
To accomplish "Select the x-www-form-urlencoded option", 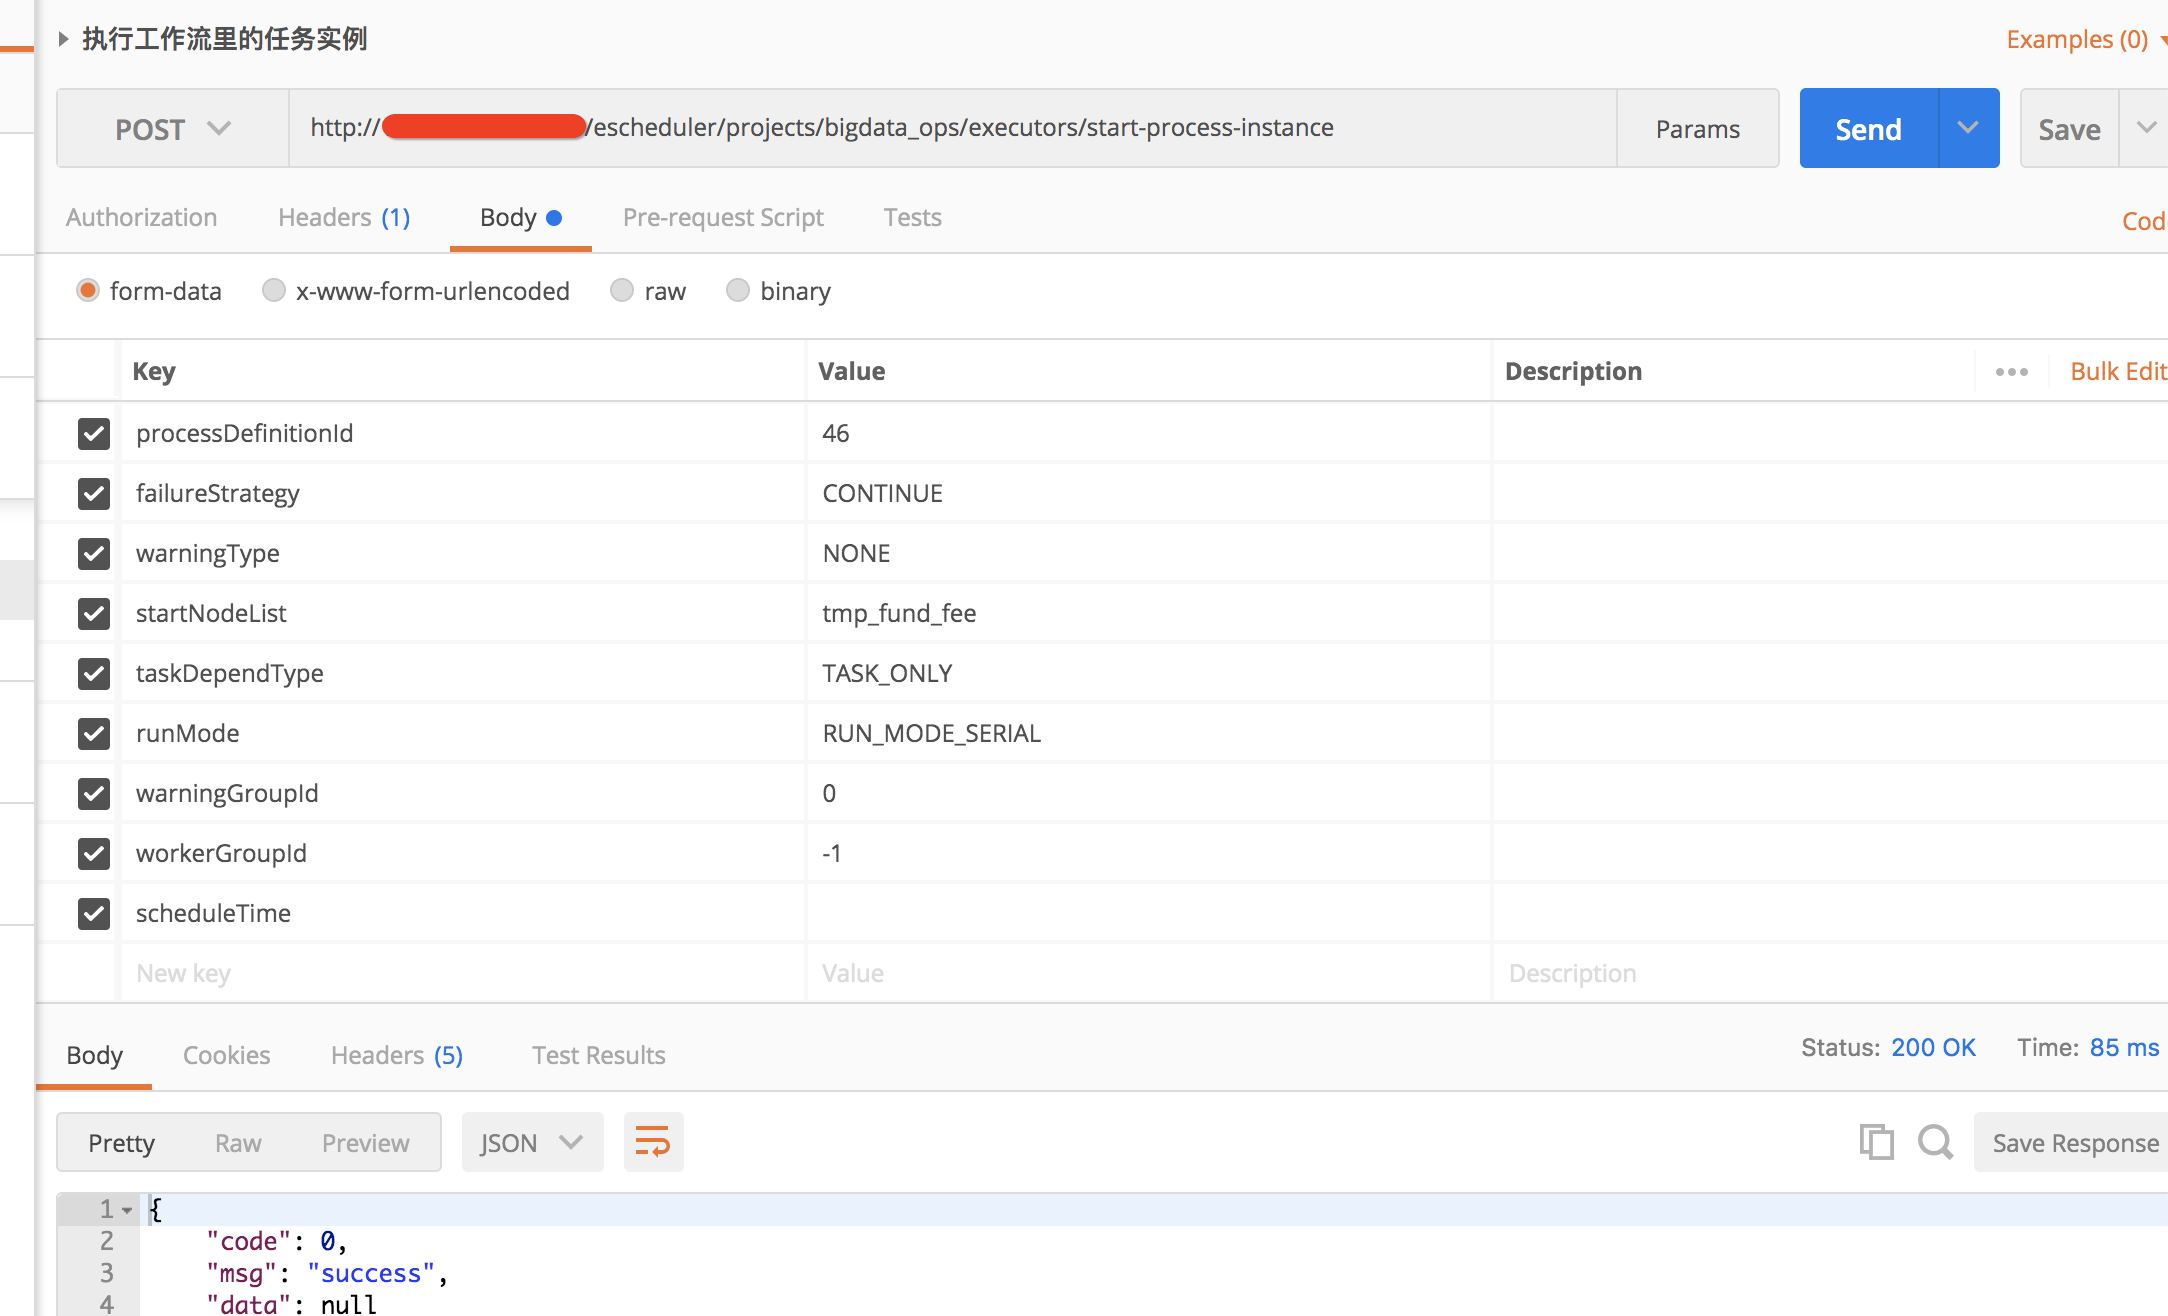I will (273, 290).
